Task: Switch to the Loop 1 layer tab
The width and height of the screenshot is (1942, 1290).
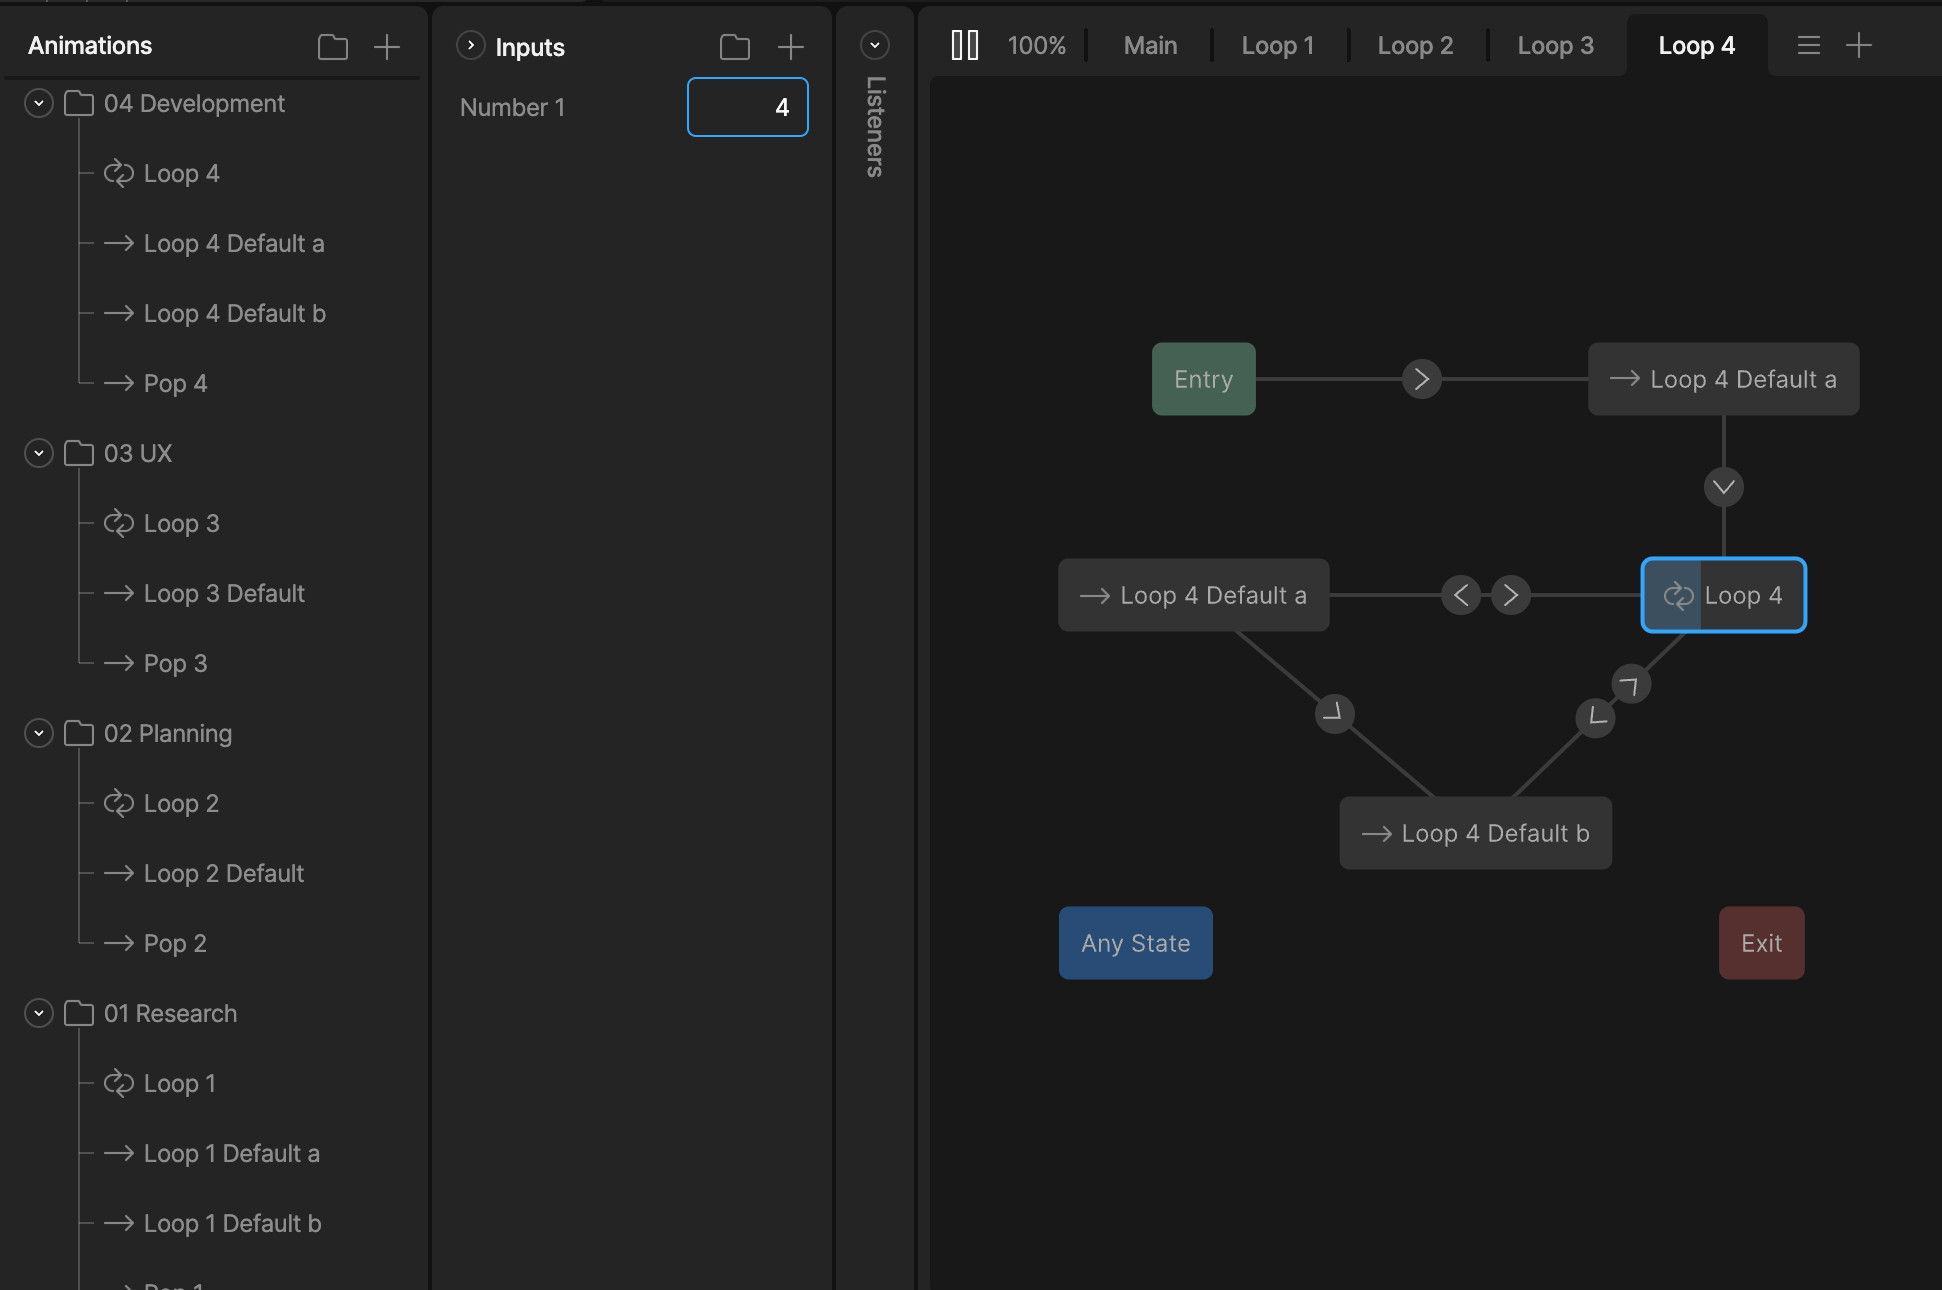Action: (x=1277, y=45)
